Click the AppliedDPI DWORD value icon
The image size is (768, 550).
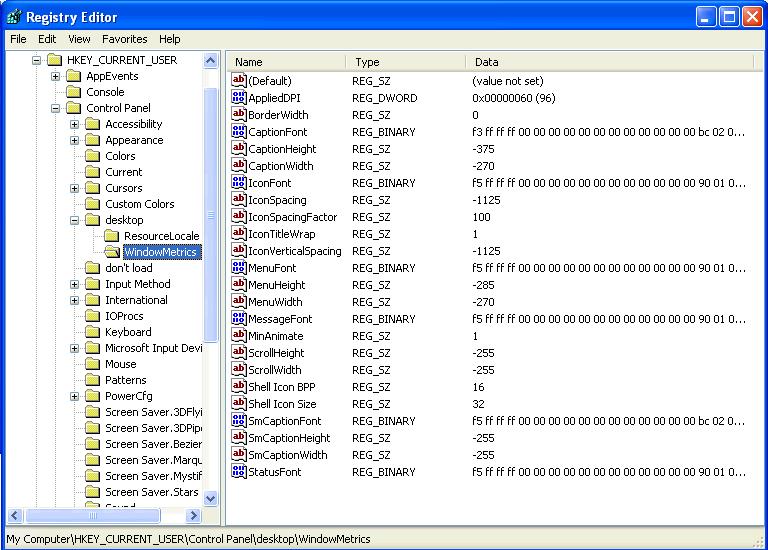tap(239, 97)
